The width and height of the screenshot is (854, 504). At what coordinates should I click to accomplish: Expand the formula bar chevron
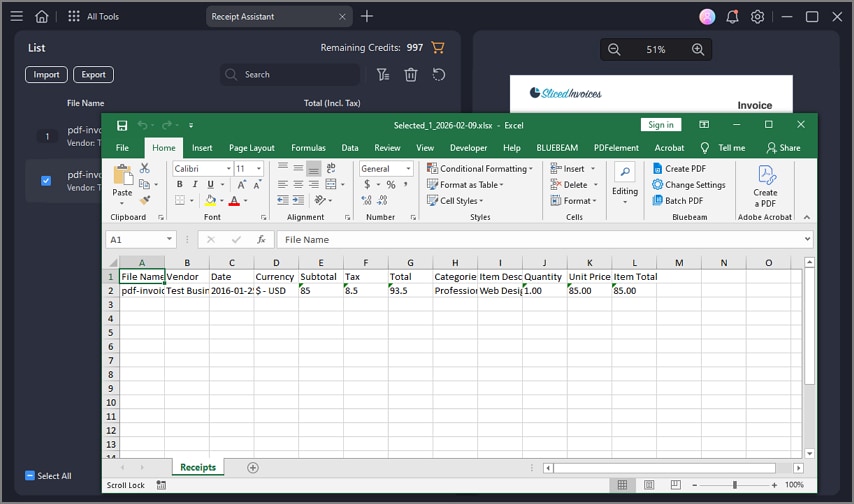(x=807, y=239)
